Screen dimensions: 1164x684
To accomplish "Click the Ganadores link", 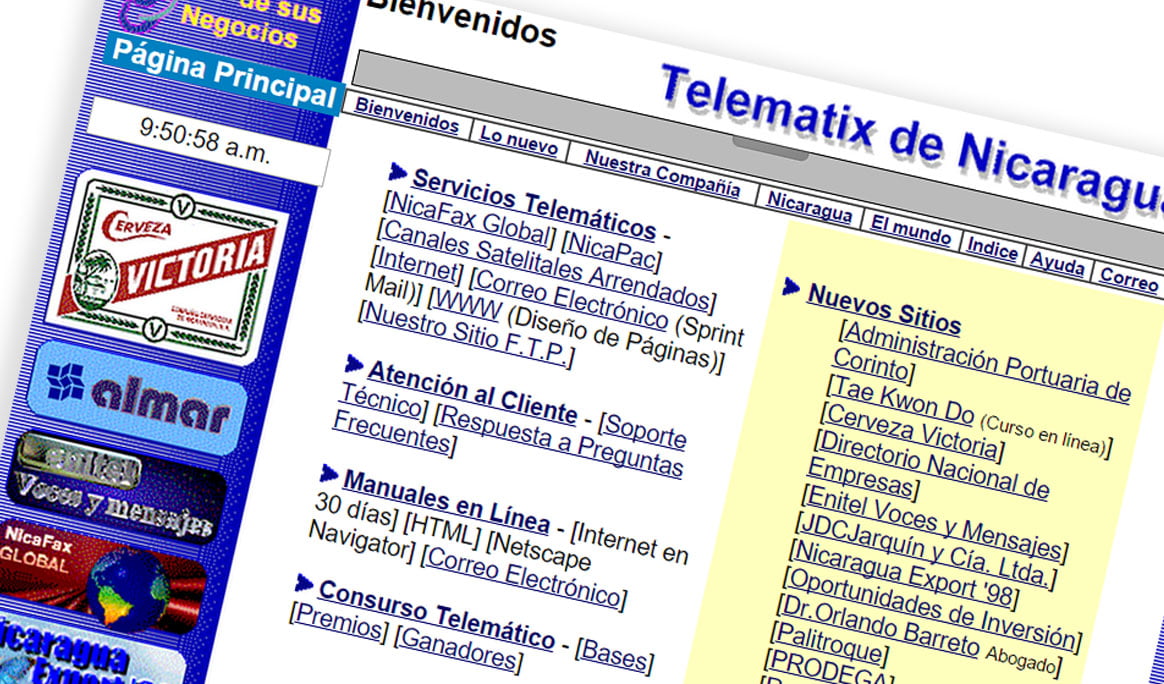I will click(x=458, y=649).
